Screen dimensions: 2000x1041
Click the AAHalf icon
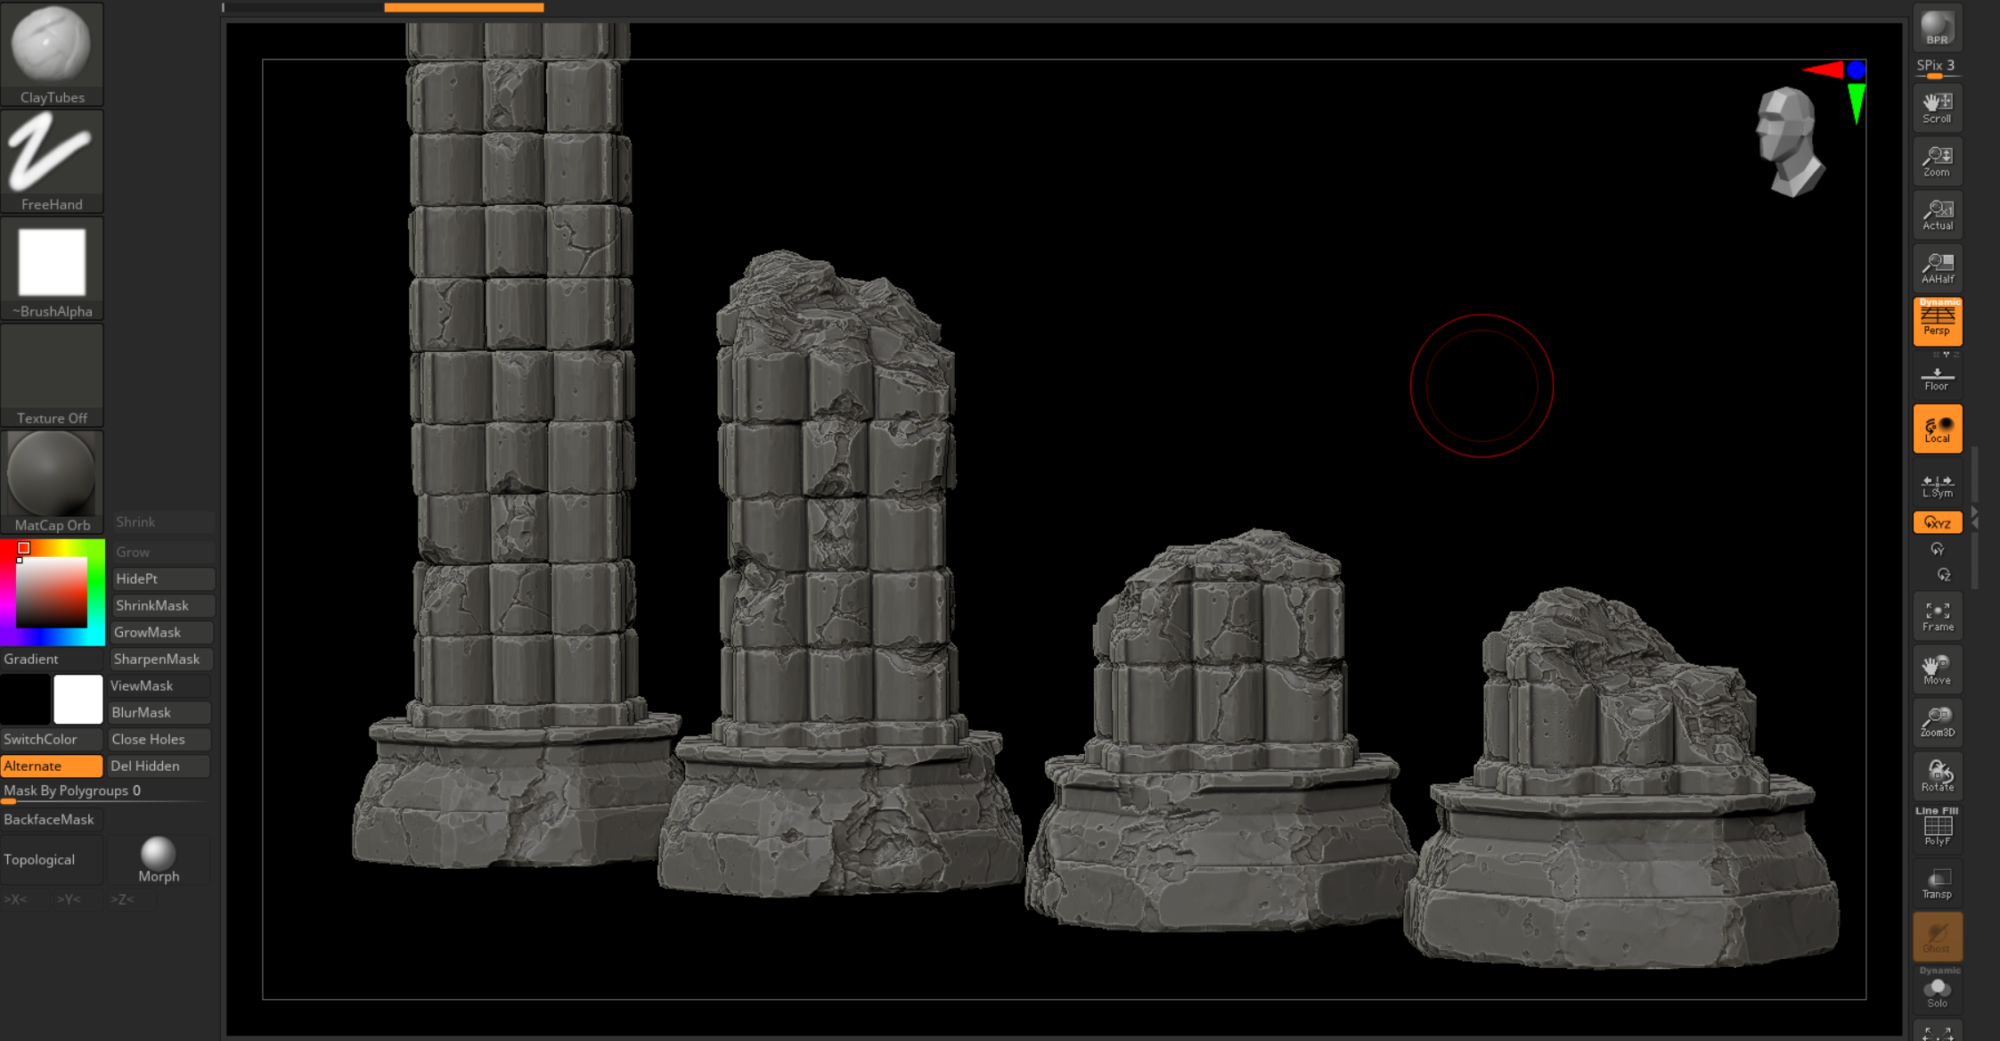click(1937, 268)
